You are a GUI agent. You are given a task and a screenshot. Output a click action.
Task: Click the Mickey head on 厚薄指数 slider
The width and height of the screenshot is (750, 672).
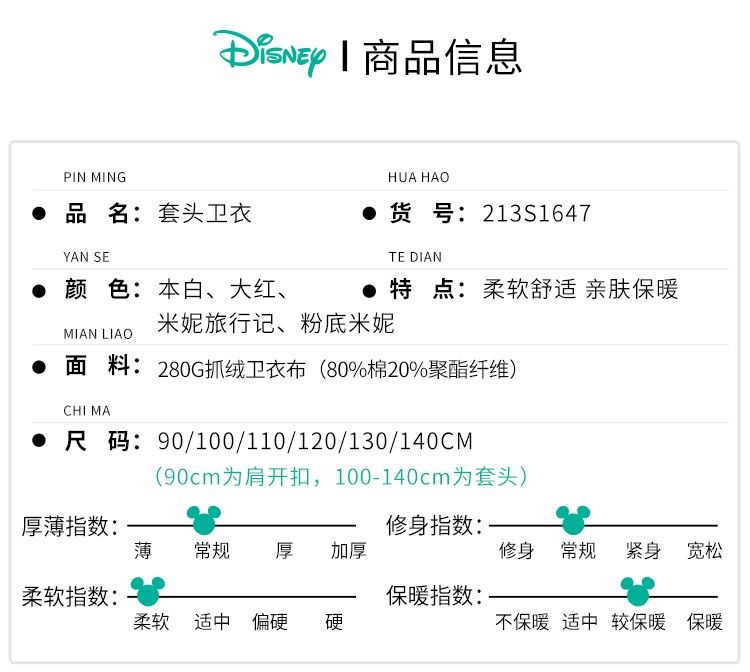204,520
